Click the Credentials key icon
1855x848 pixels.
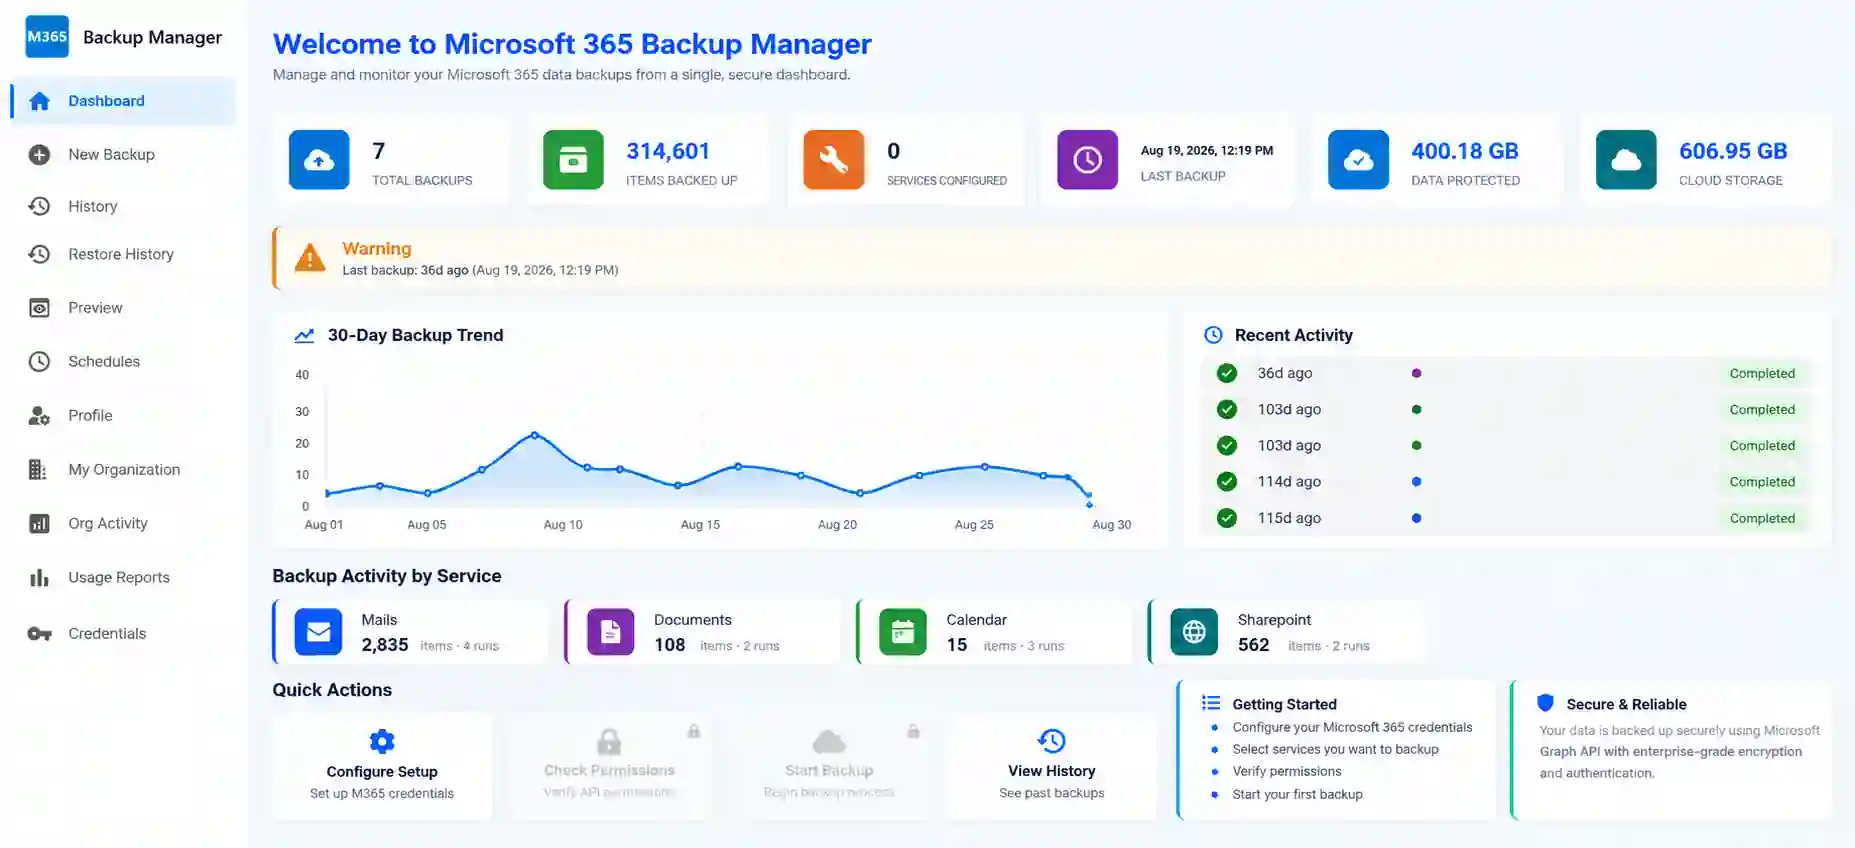[39, 633]
